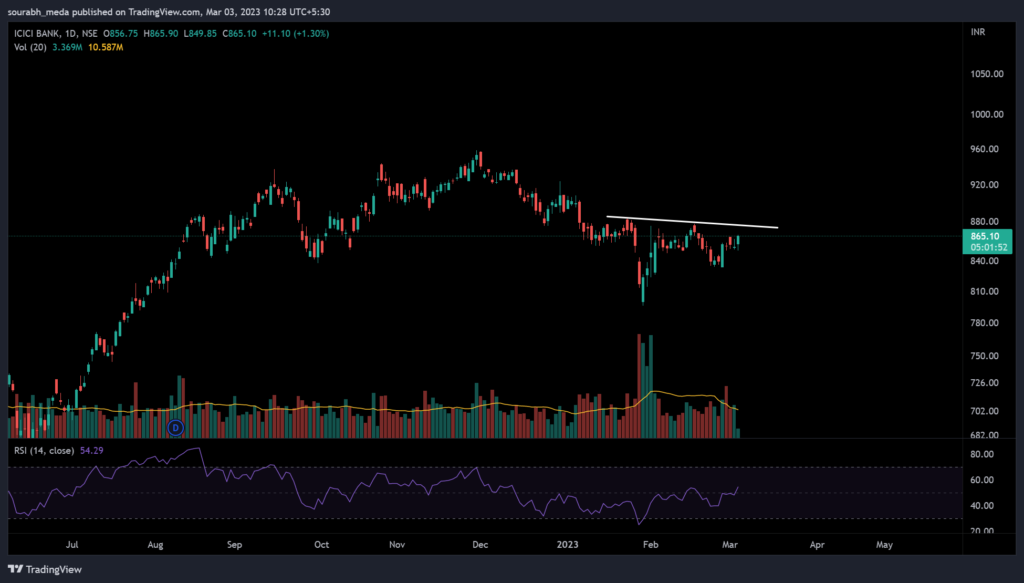Click the RSI value 54.29
The height and width of the screenshot is (583, 1024).
91,450
